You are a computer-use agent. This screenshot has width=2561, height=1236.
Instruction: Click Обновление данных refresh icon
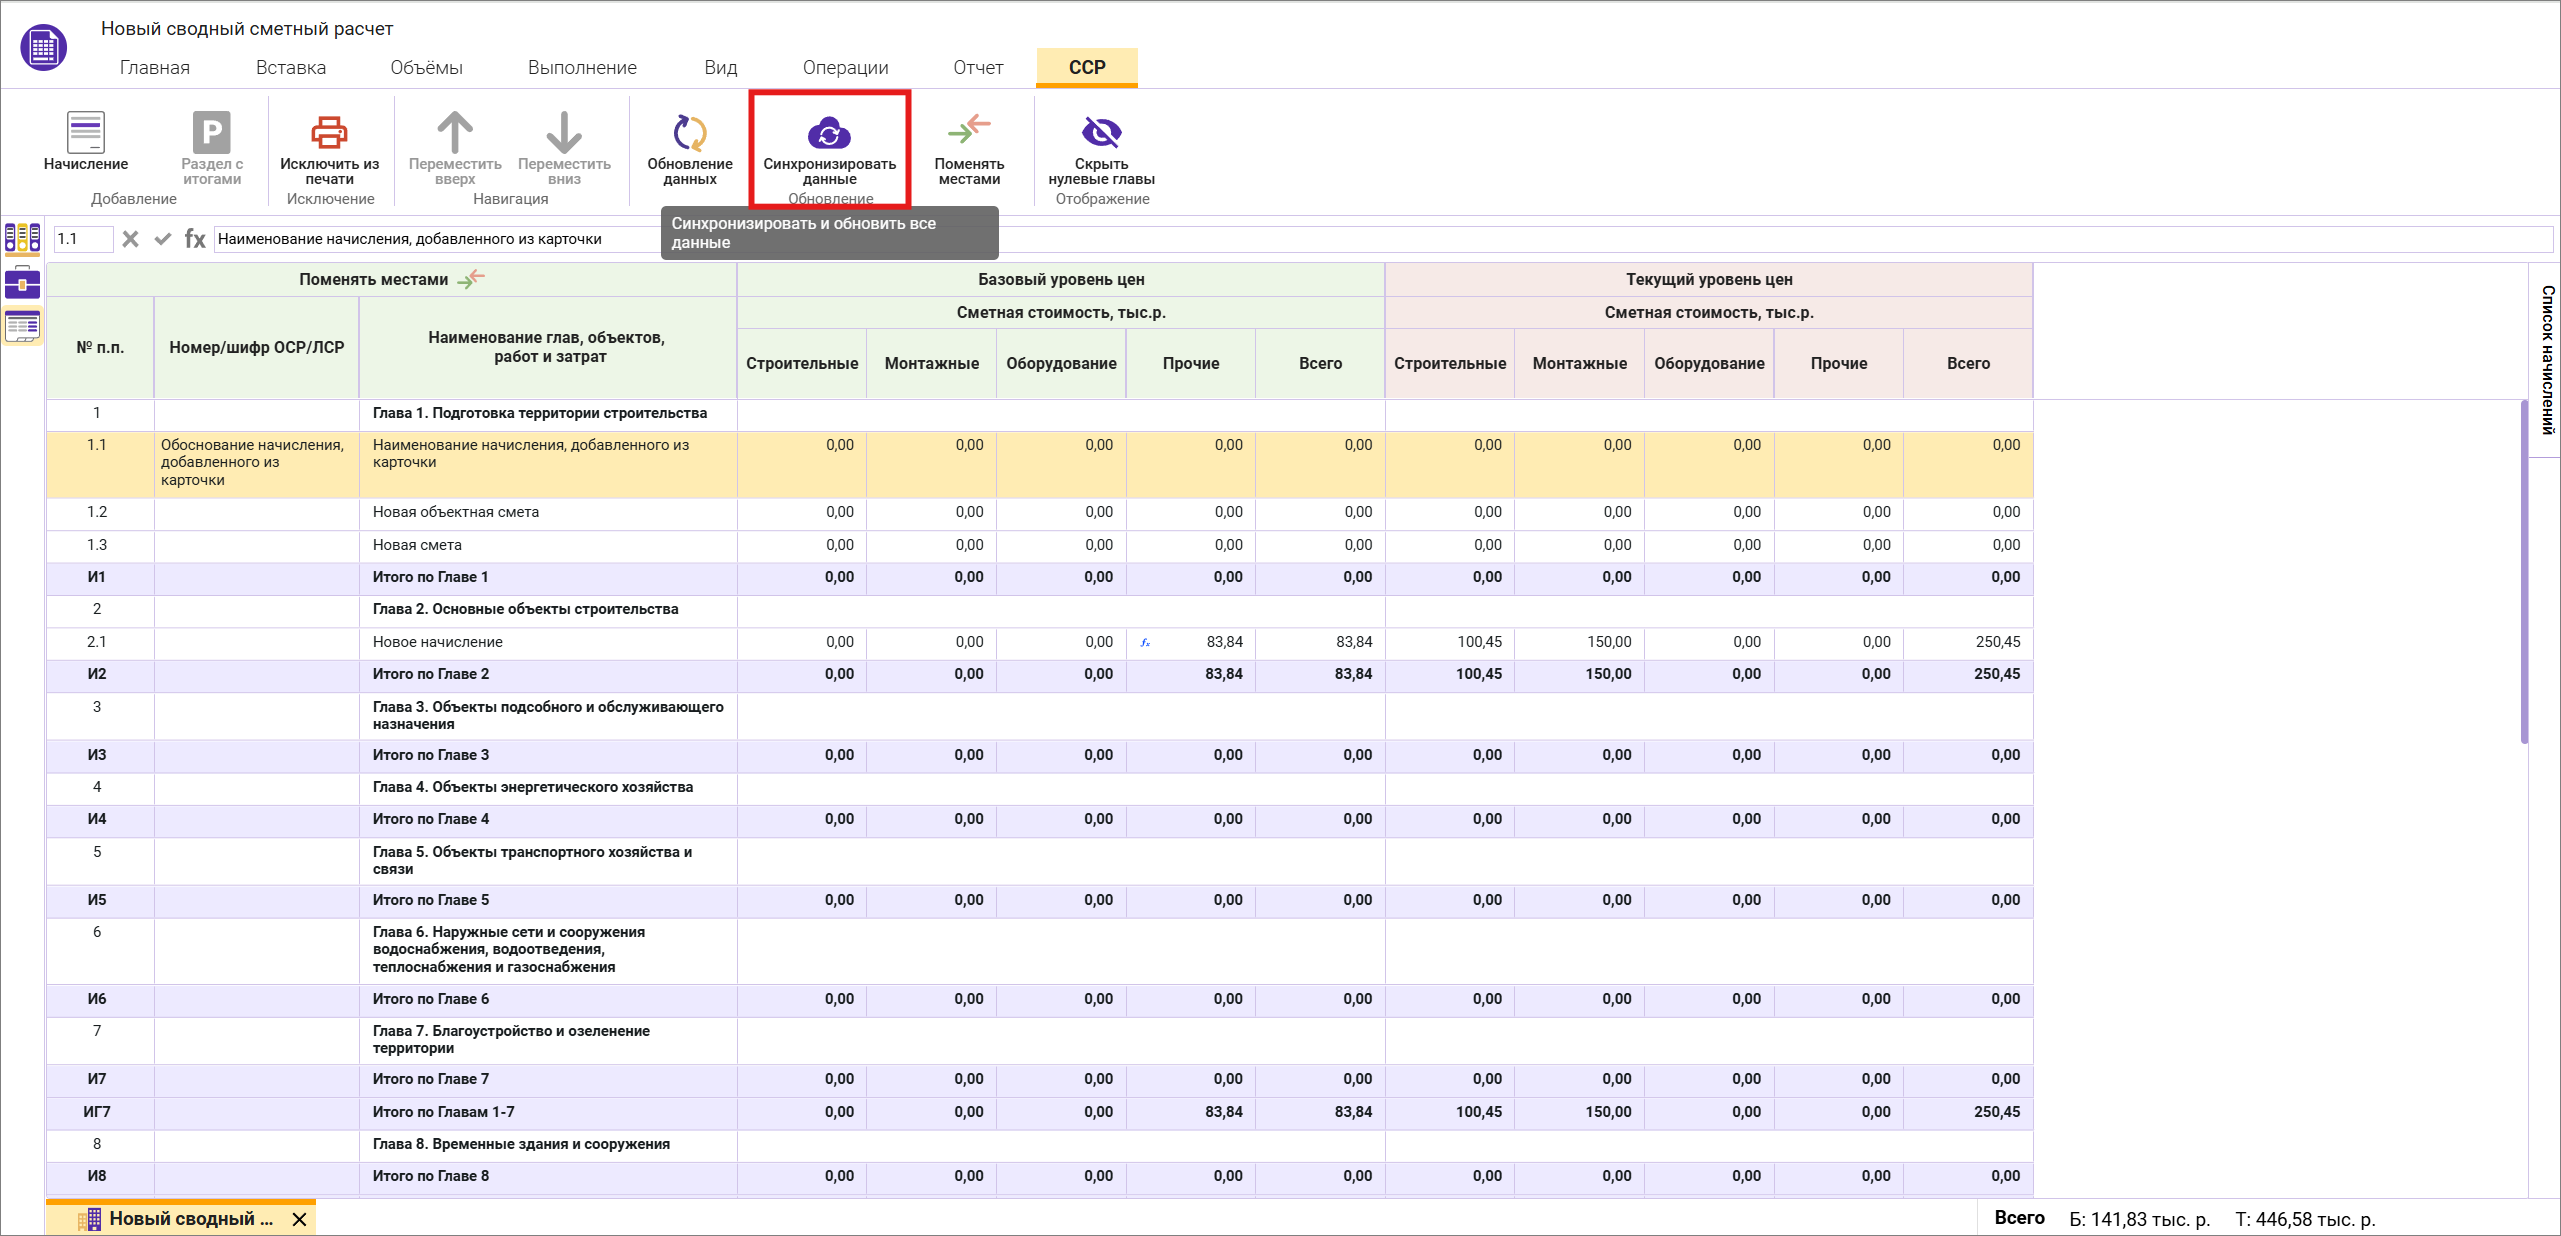tap(689, 132)
